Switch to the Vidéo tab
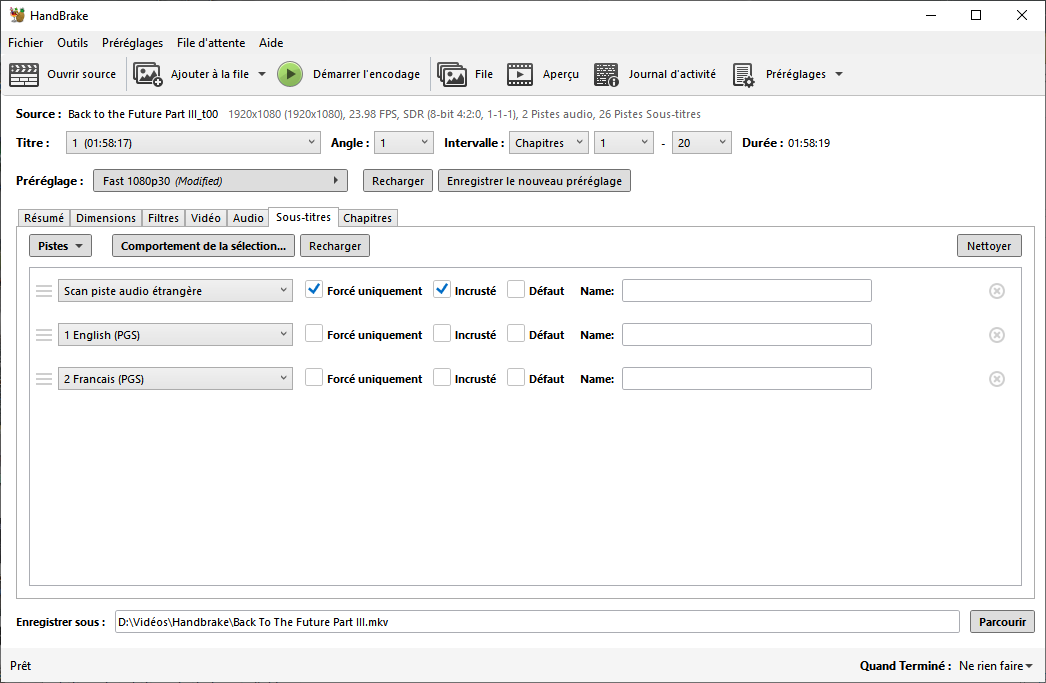The height and width of the screenshot is (683, 1046). [x=205, y=218]
